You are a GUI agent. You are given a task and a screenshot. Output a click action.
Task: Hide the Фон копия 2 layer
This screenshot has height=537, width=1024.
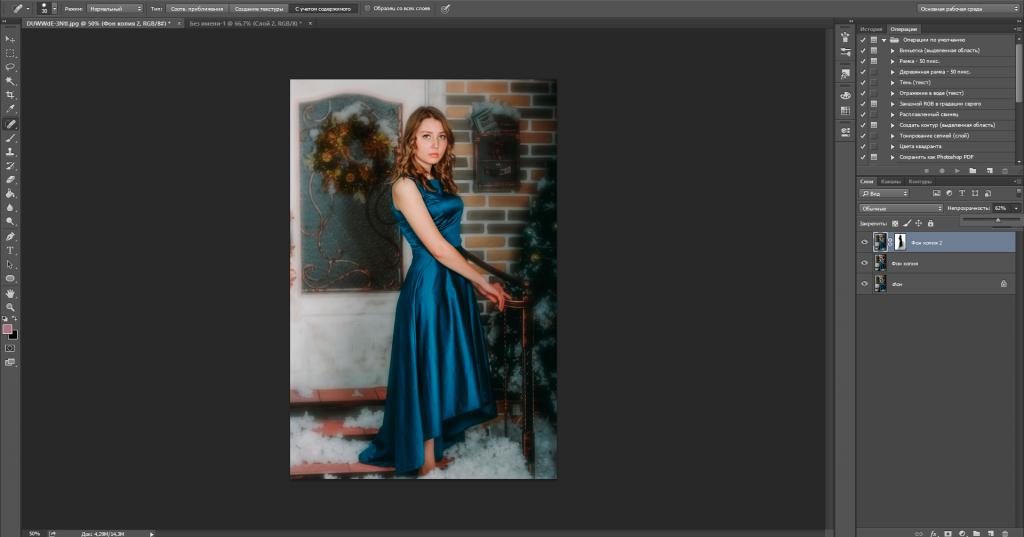click(865, 242)
